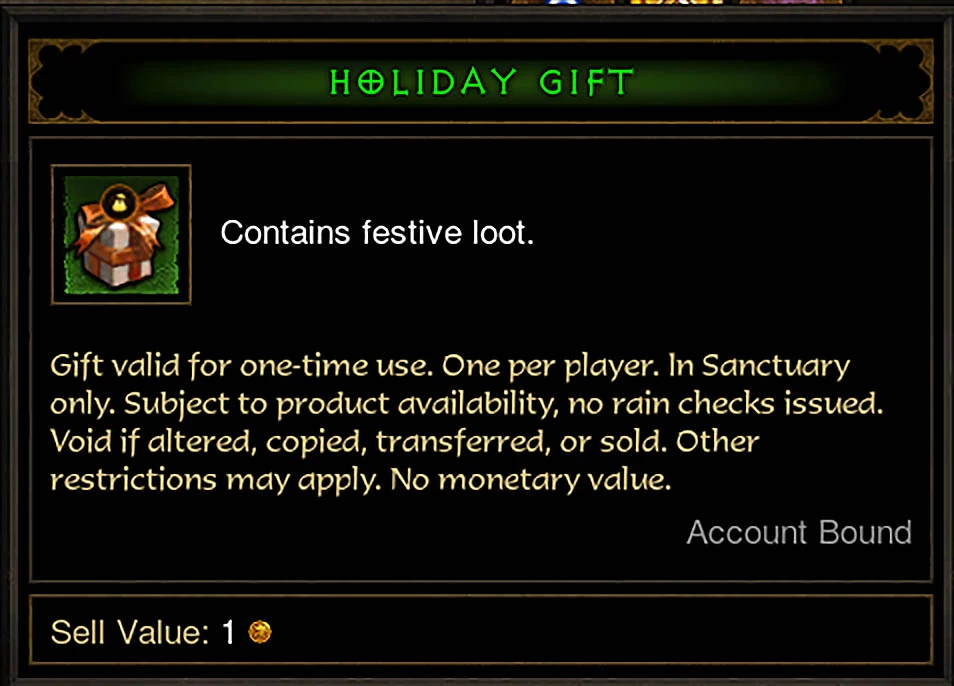
Task: Click the 'no rain checks issued.' phrase
Action: point(725,404)
